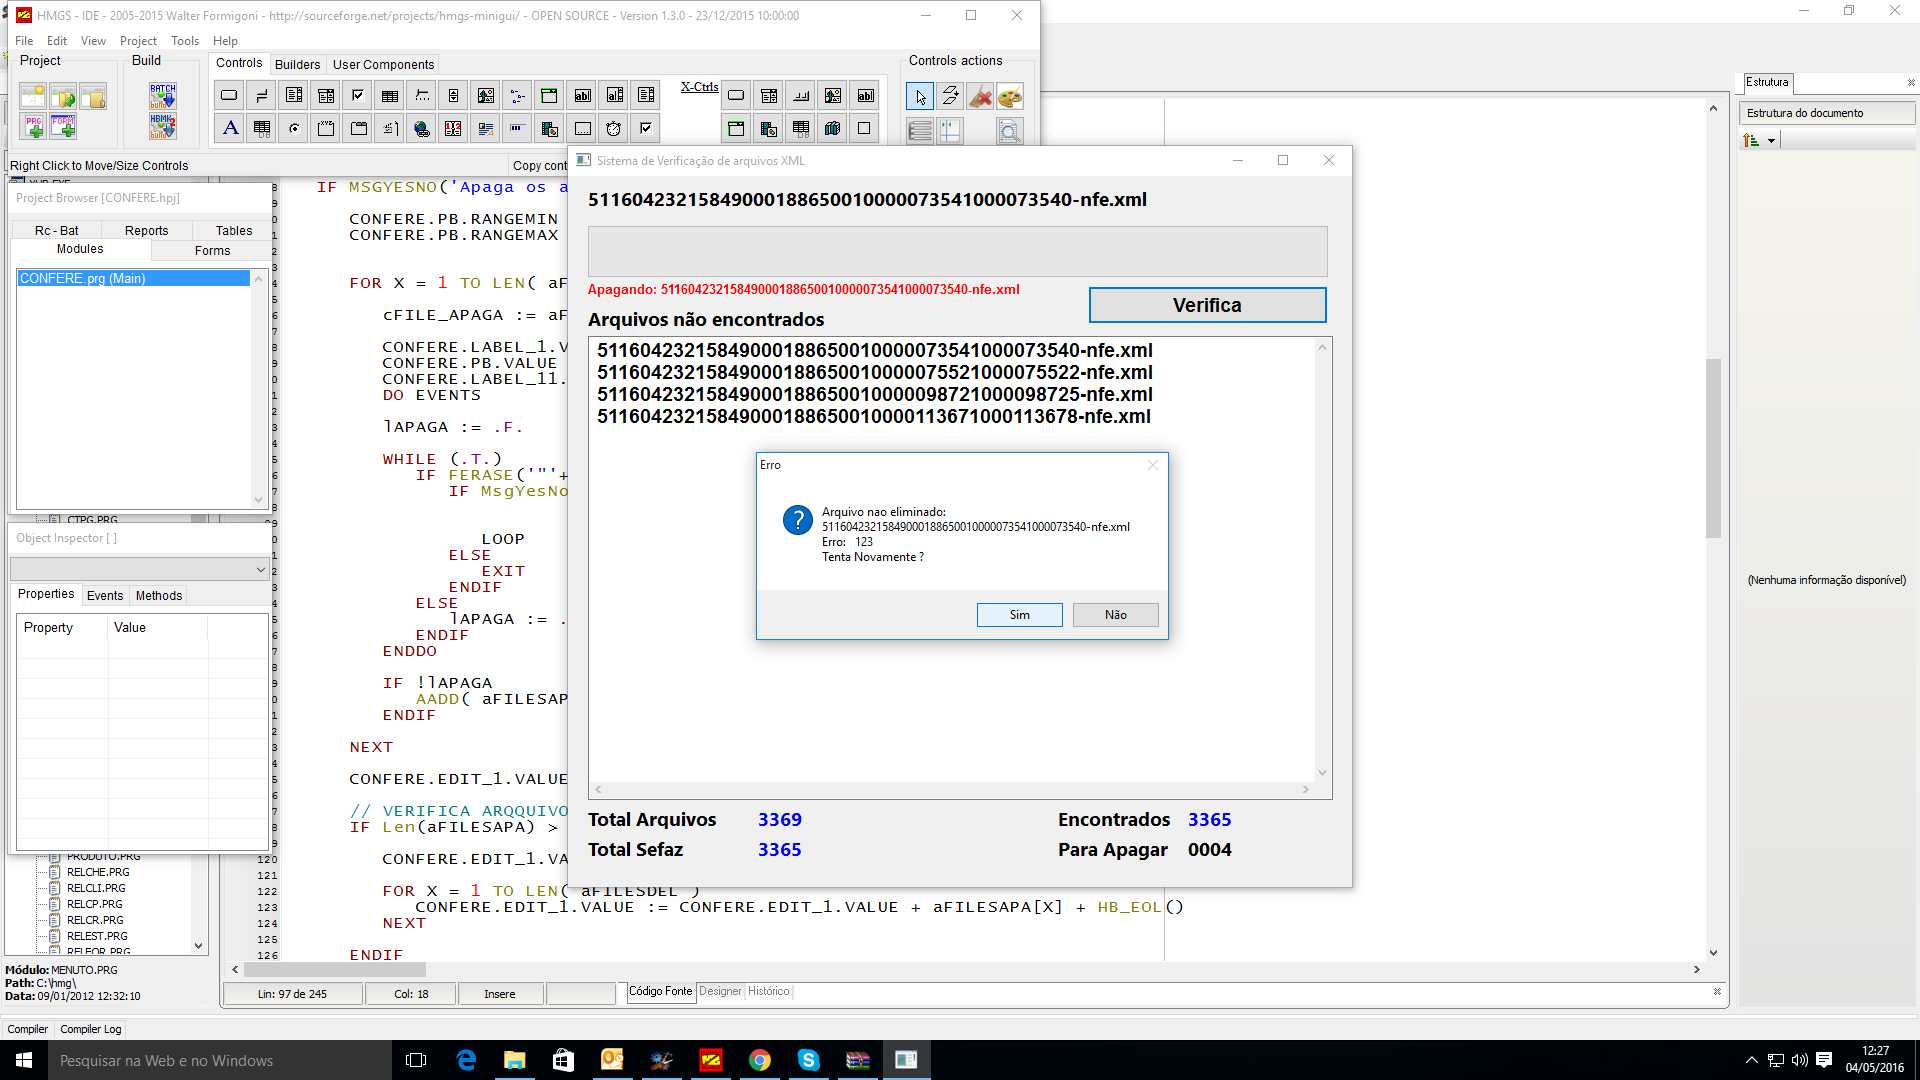Select the Label 'A' control tool
1920x1080 pixels.
click(230, 128)
